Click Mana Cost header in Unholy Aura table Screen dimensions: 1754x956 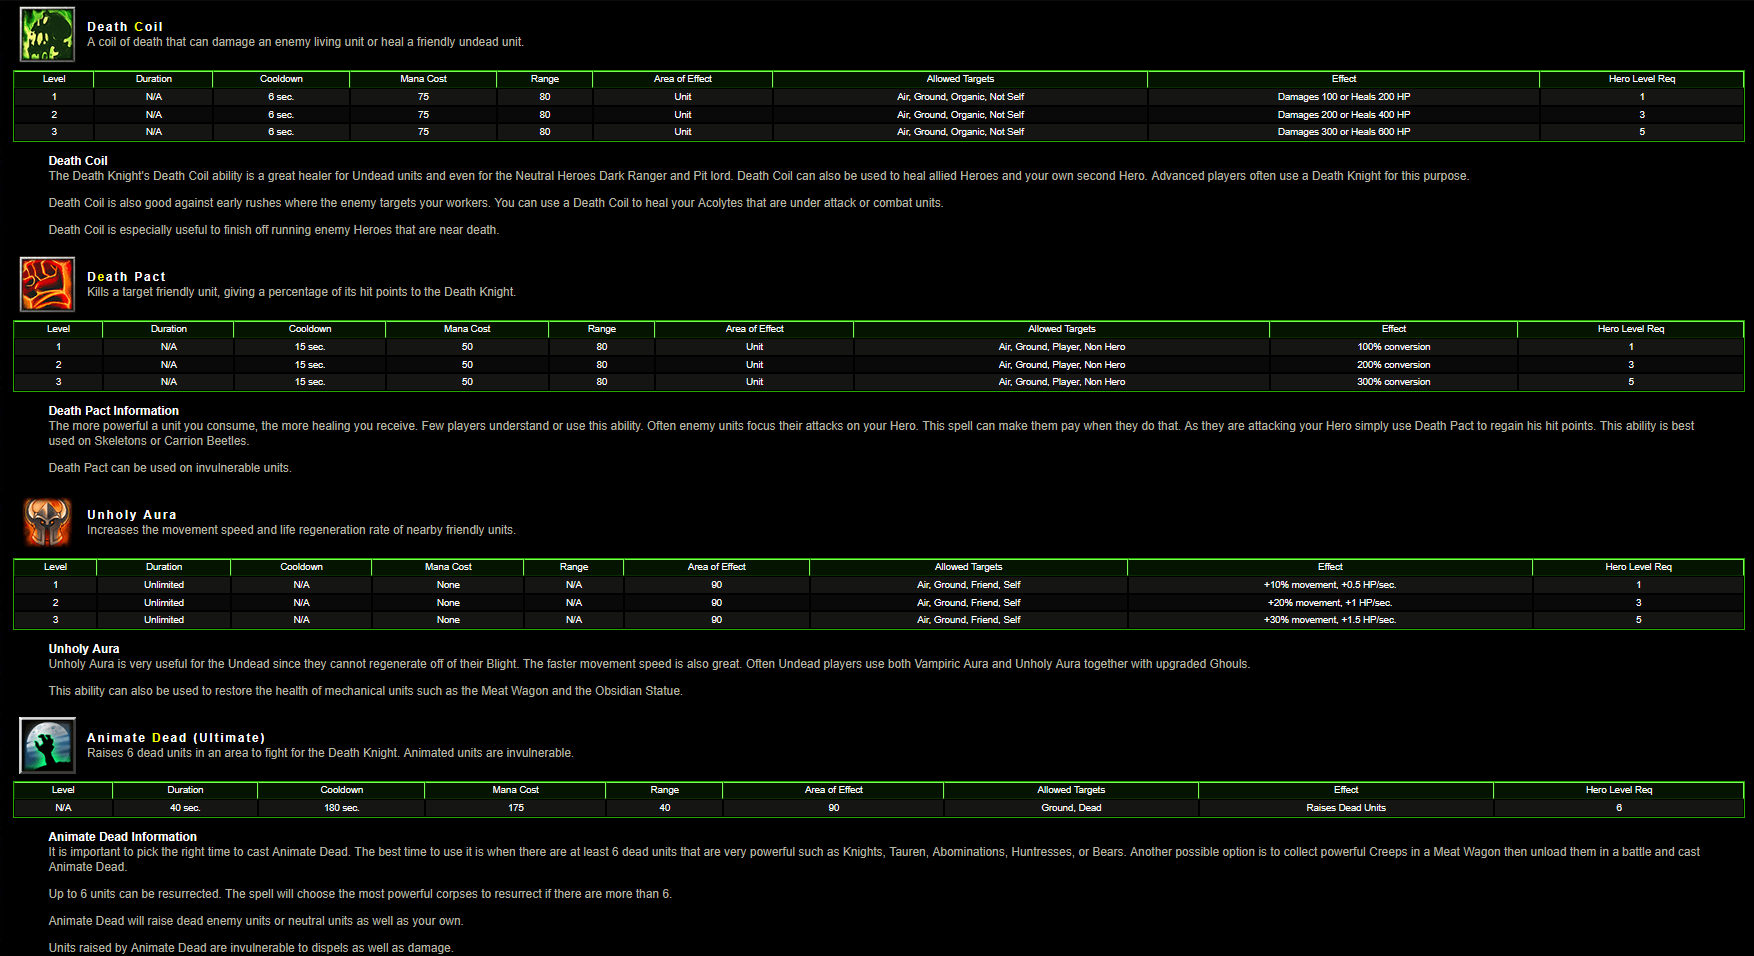[448, 567]
